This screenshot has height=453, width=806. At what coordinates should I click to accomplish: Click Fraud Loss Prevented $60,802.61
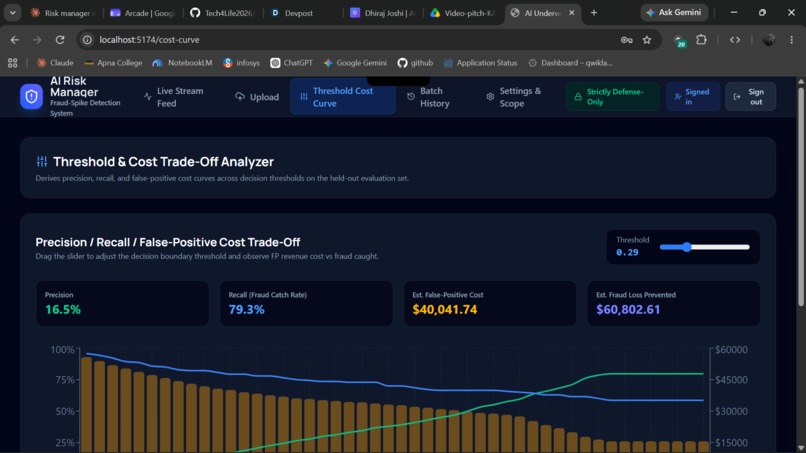(x=628, y=310)
